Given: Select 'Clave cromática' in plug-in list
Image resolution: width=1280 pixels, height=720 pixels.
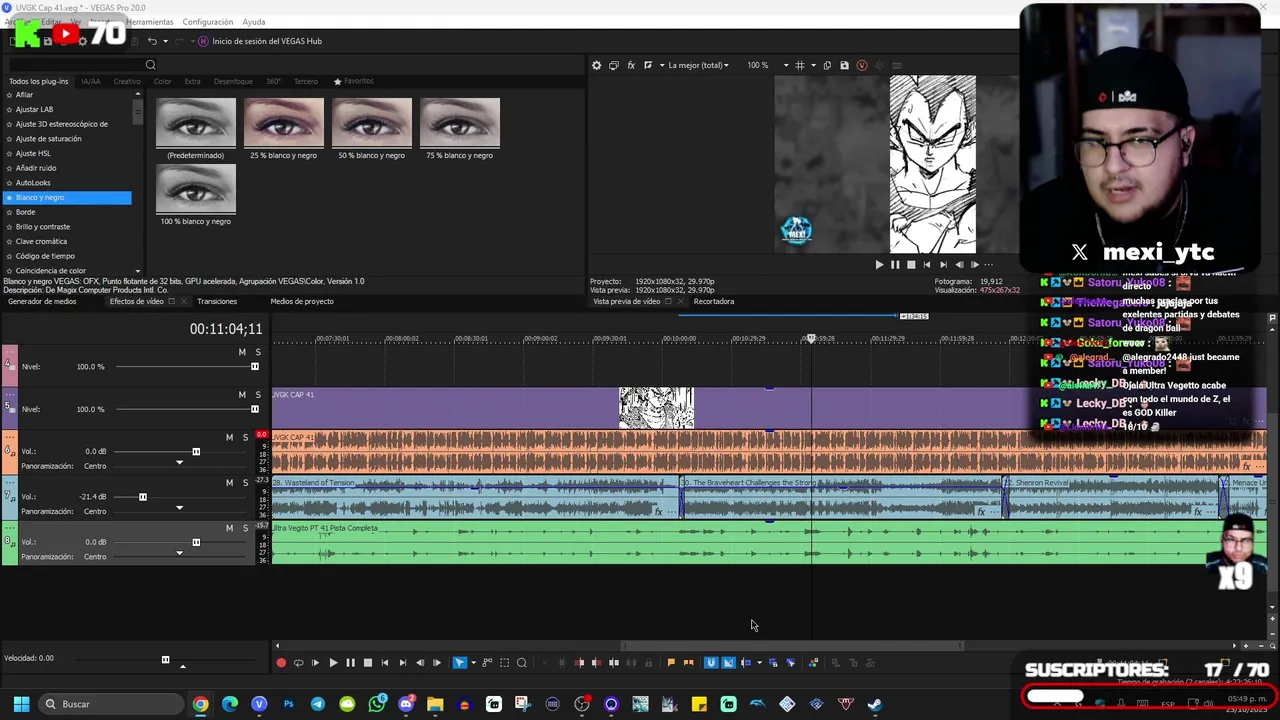Looking at the screenshot, I should click(41, 241).
